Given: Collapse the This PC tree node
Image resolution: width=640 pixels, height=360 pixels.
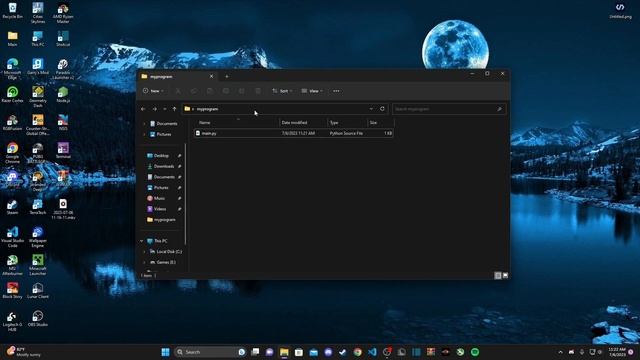Looking at the screenshot, I should [142, 241].
